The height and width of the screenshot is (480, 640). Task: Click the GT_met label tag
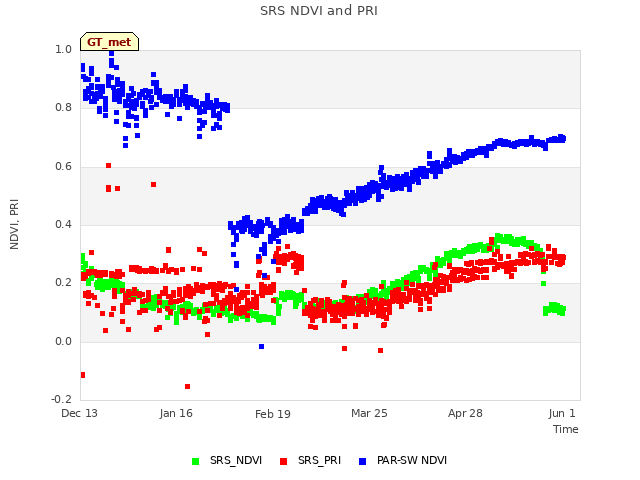pyautogui.click(x=109, y=42)
